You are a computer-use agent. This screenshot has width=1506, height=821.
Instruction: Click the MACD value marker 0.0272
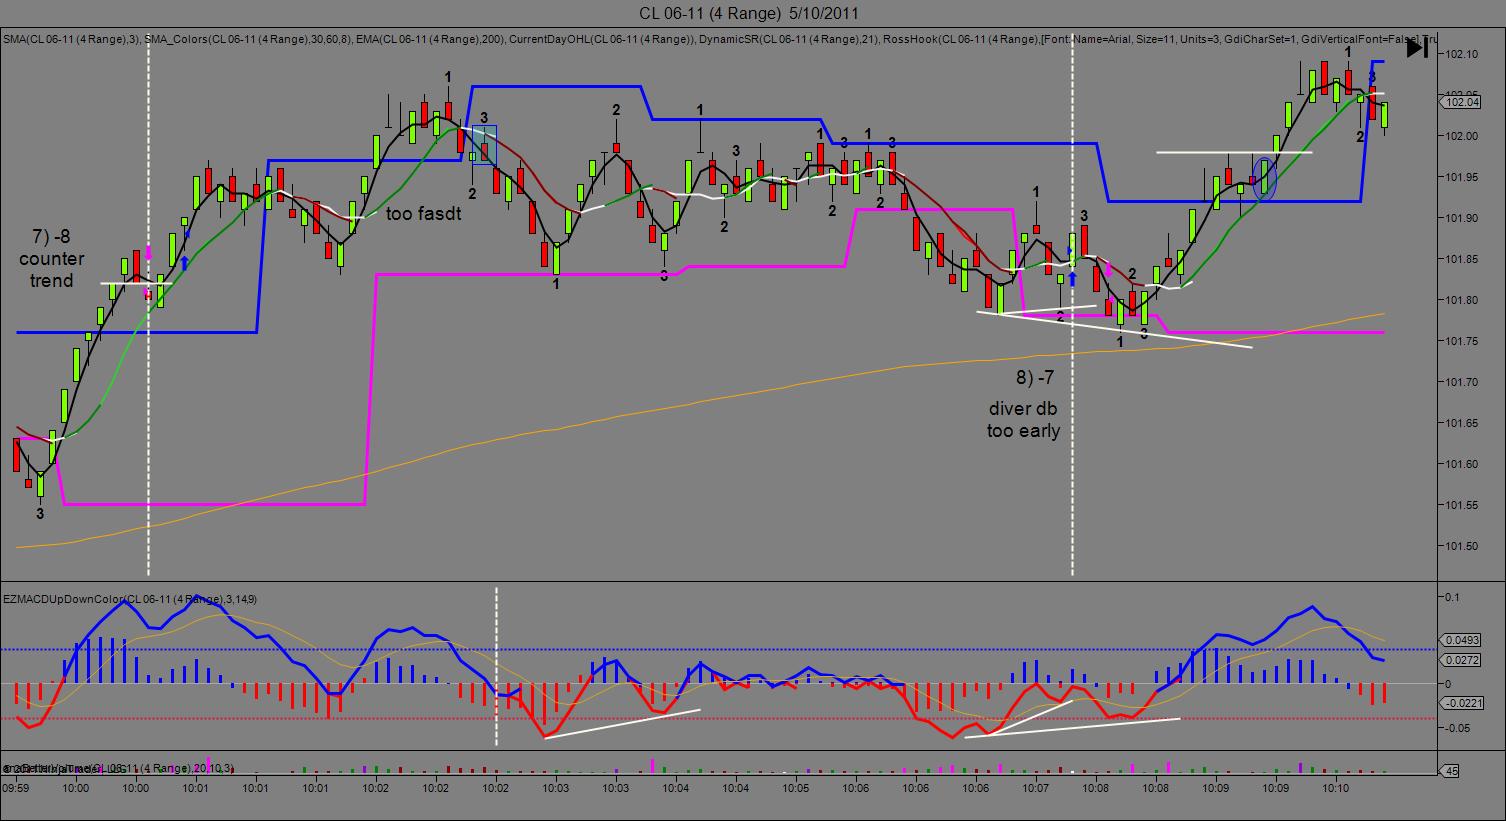pos(1462,660)
